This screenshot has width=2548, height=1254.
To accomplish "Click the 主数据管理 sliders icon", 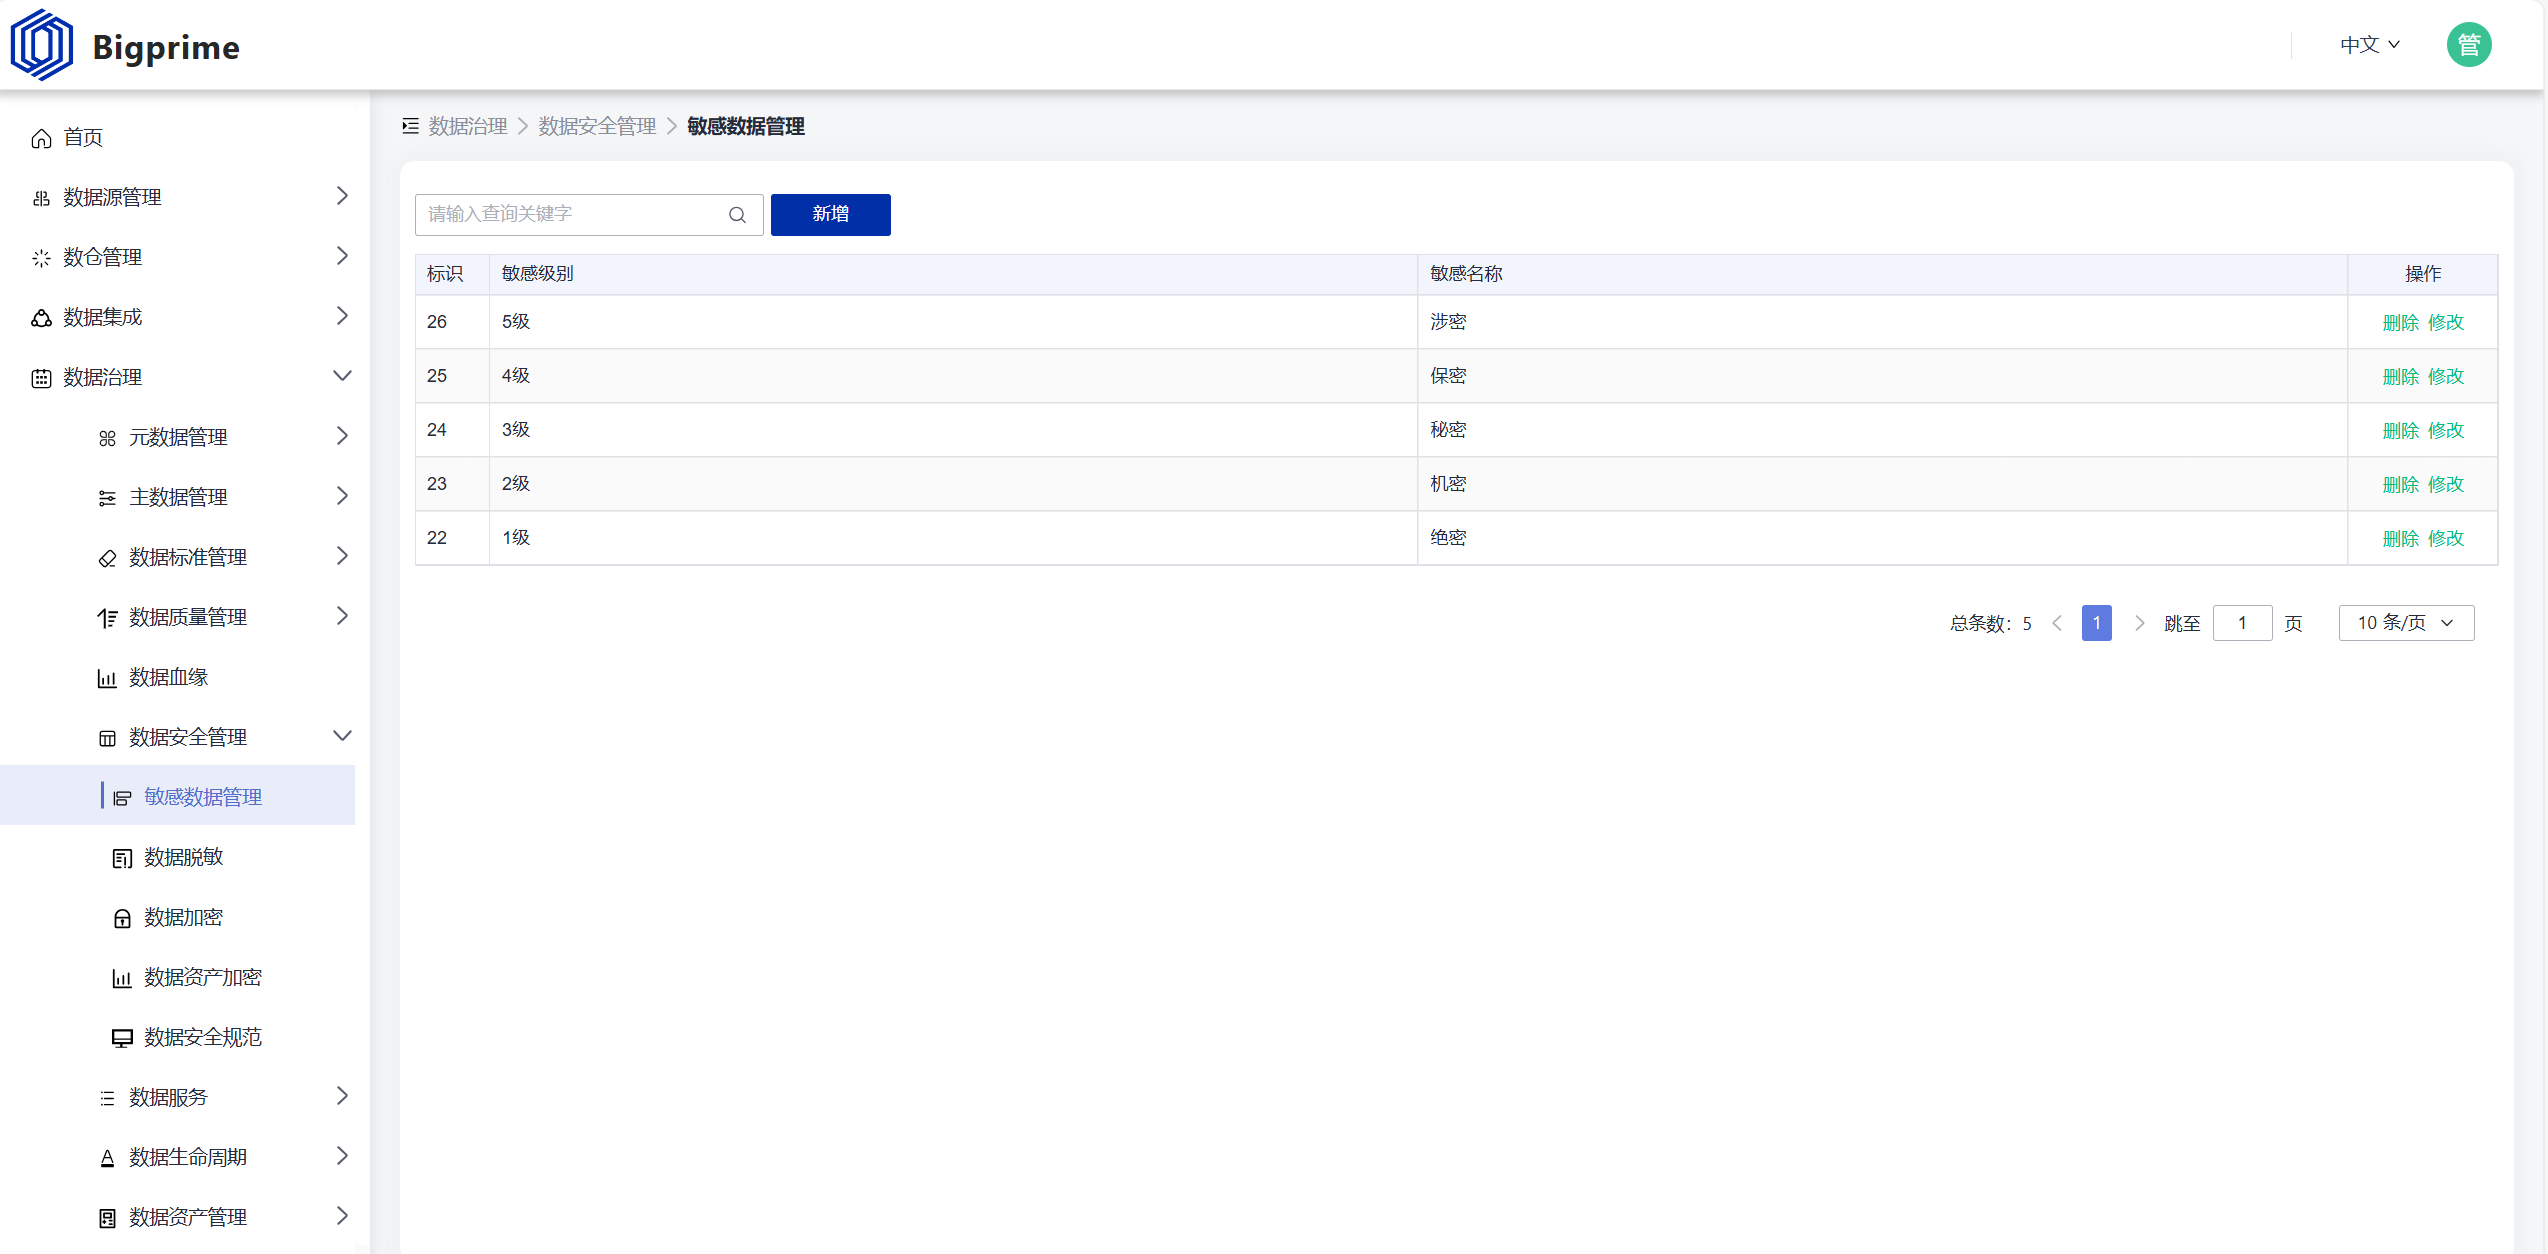I will pyautogui.click(x=107, y=498).
